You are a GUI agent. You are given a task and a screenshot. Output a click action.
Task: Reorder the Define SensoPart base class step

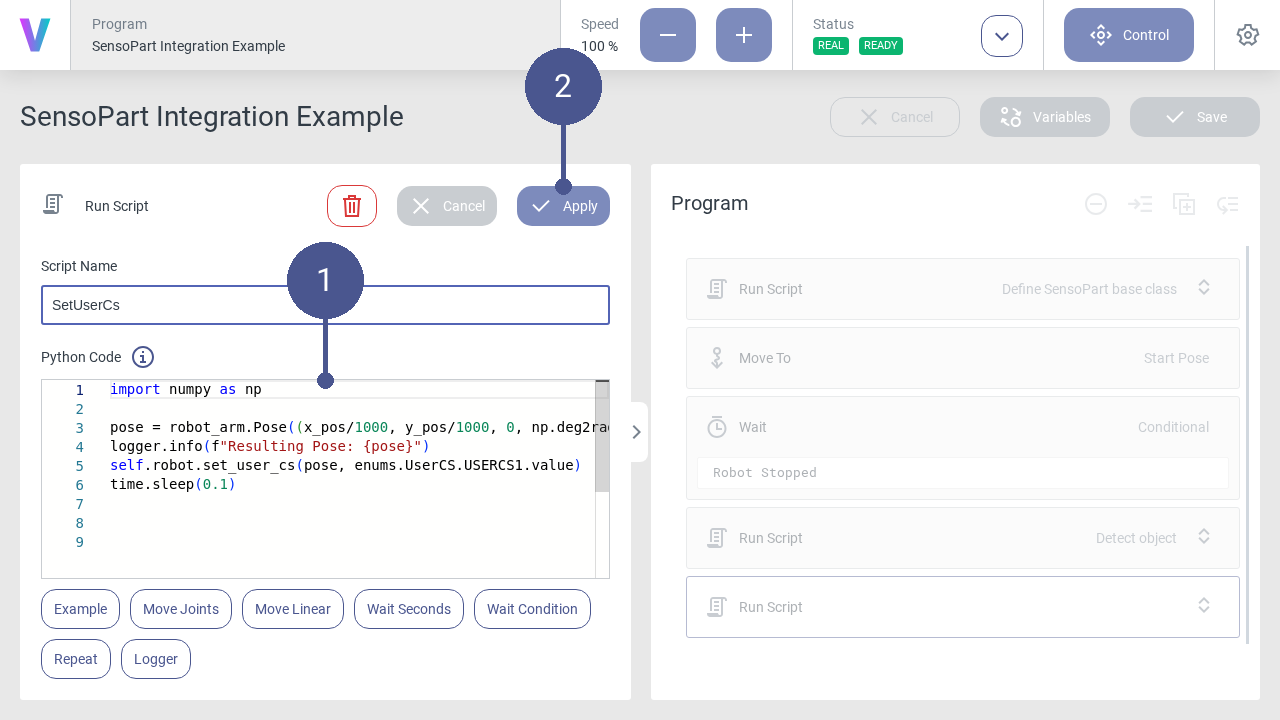pos(1204,288)
